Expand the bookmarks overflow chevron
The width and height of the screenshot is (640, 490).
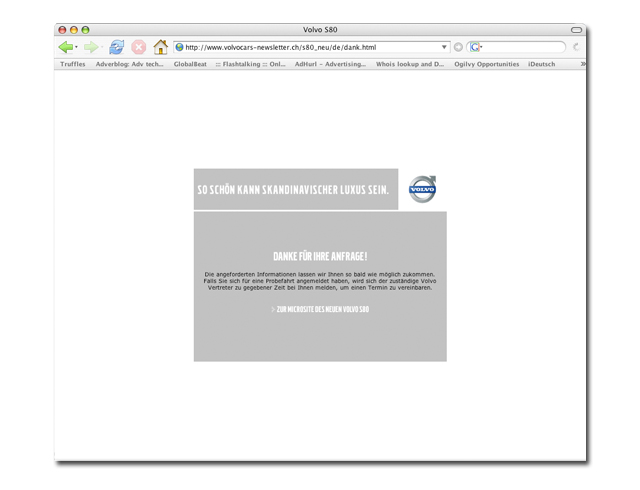coord(583,64)
